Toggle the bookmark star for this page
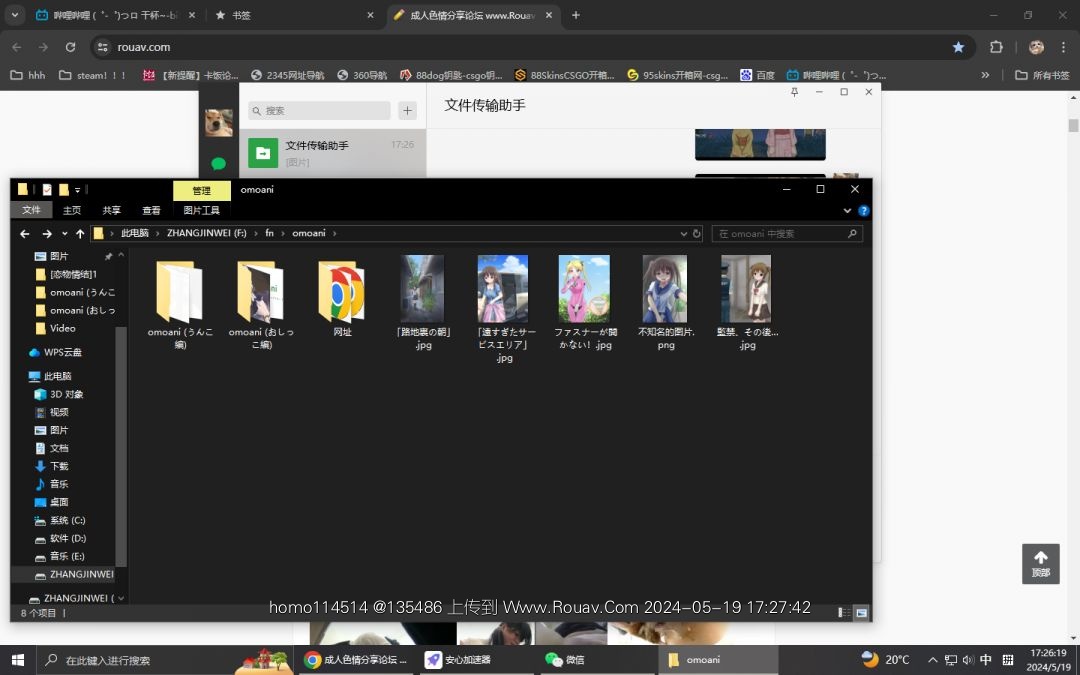This screenshot has height=675, width=1080. tap(958, 47)
